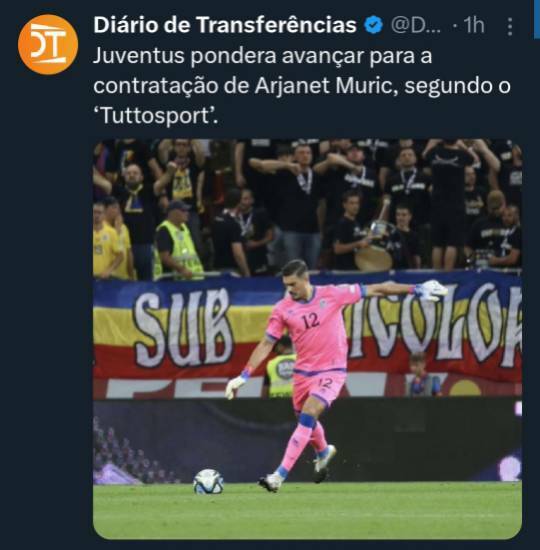Open Diário de Transferências profile name
540x550 pixels.
[225, 25]
